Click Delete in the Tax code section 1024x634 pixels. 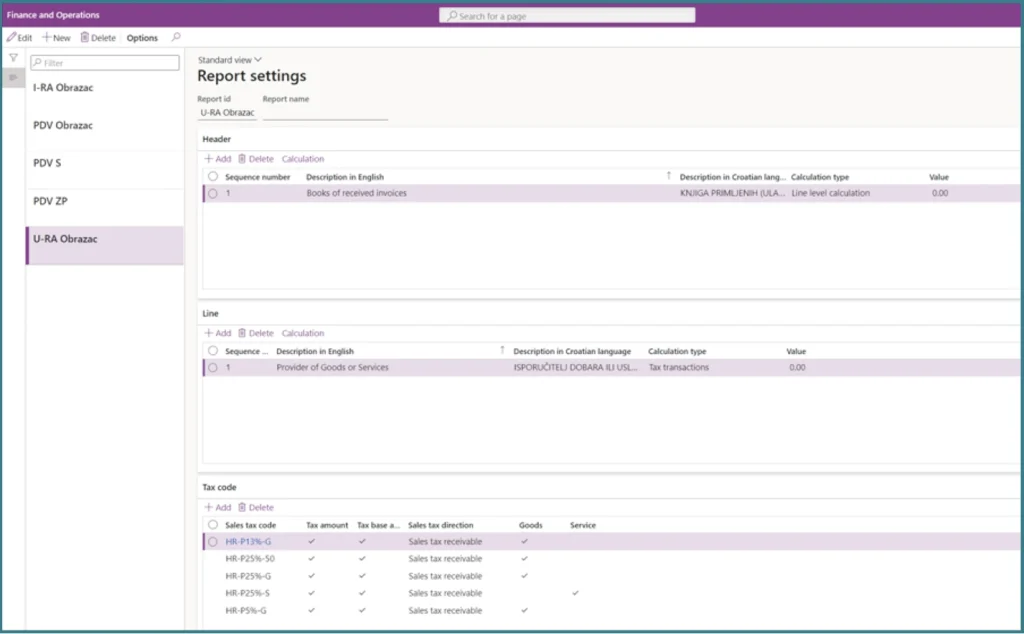click(x=255, y=507)
